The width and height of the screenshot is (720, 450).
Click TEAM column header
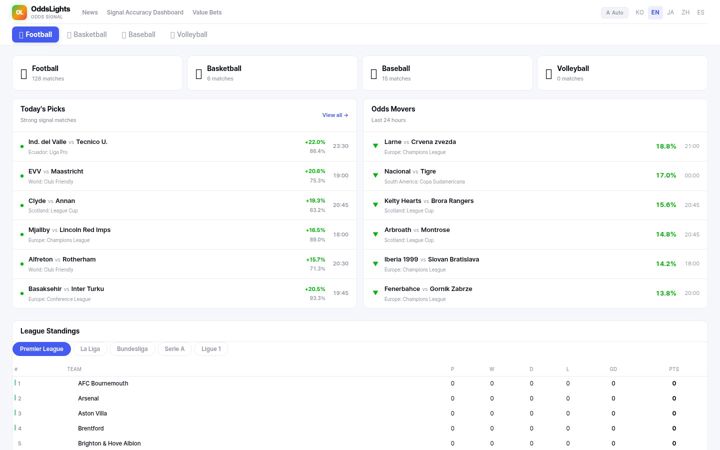(x=74, y=369)
